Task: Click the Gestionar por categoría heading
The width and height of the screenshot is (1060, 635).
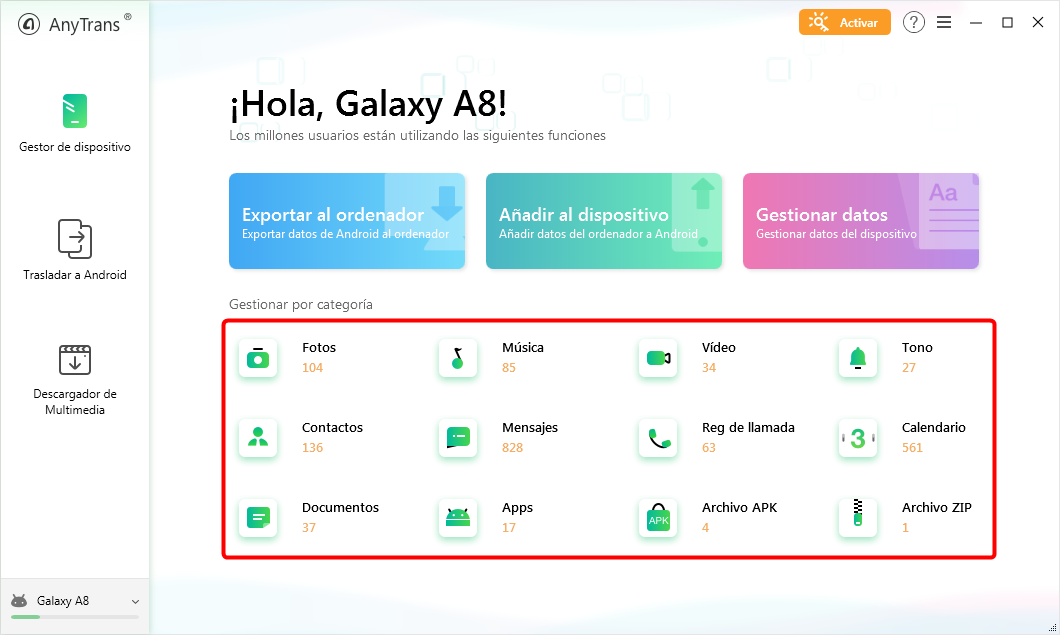Action: pos(301,304)
